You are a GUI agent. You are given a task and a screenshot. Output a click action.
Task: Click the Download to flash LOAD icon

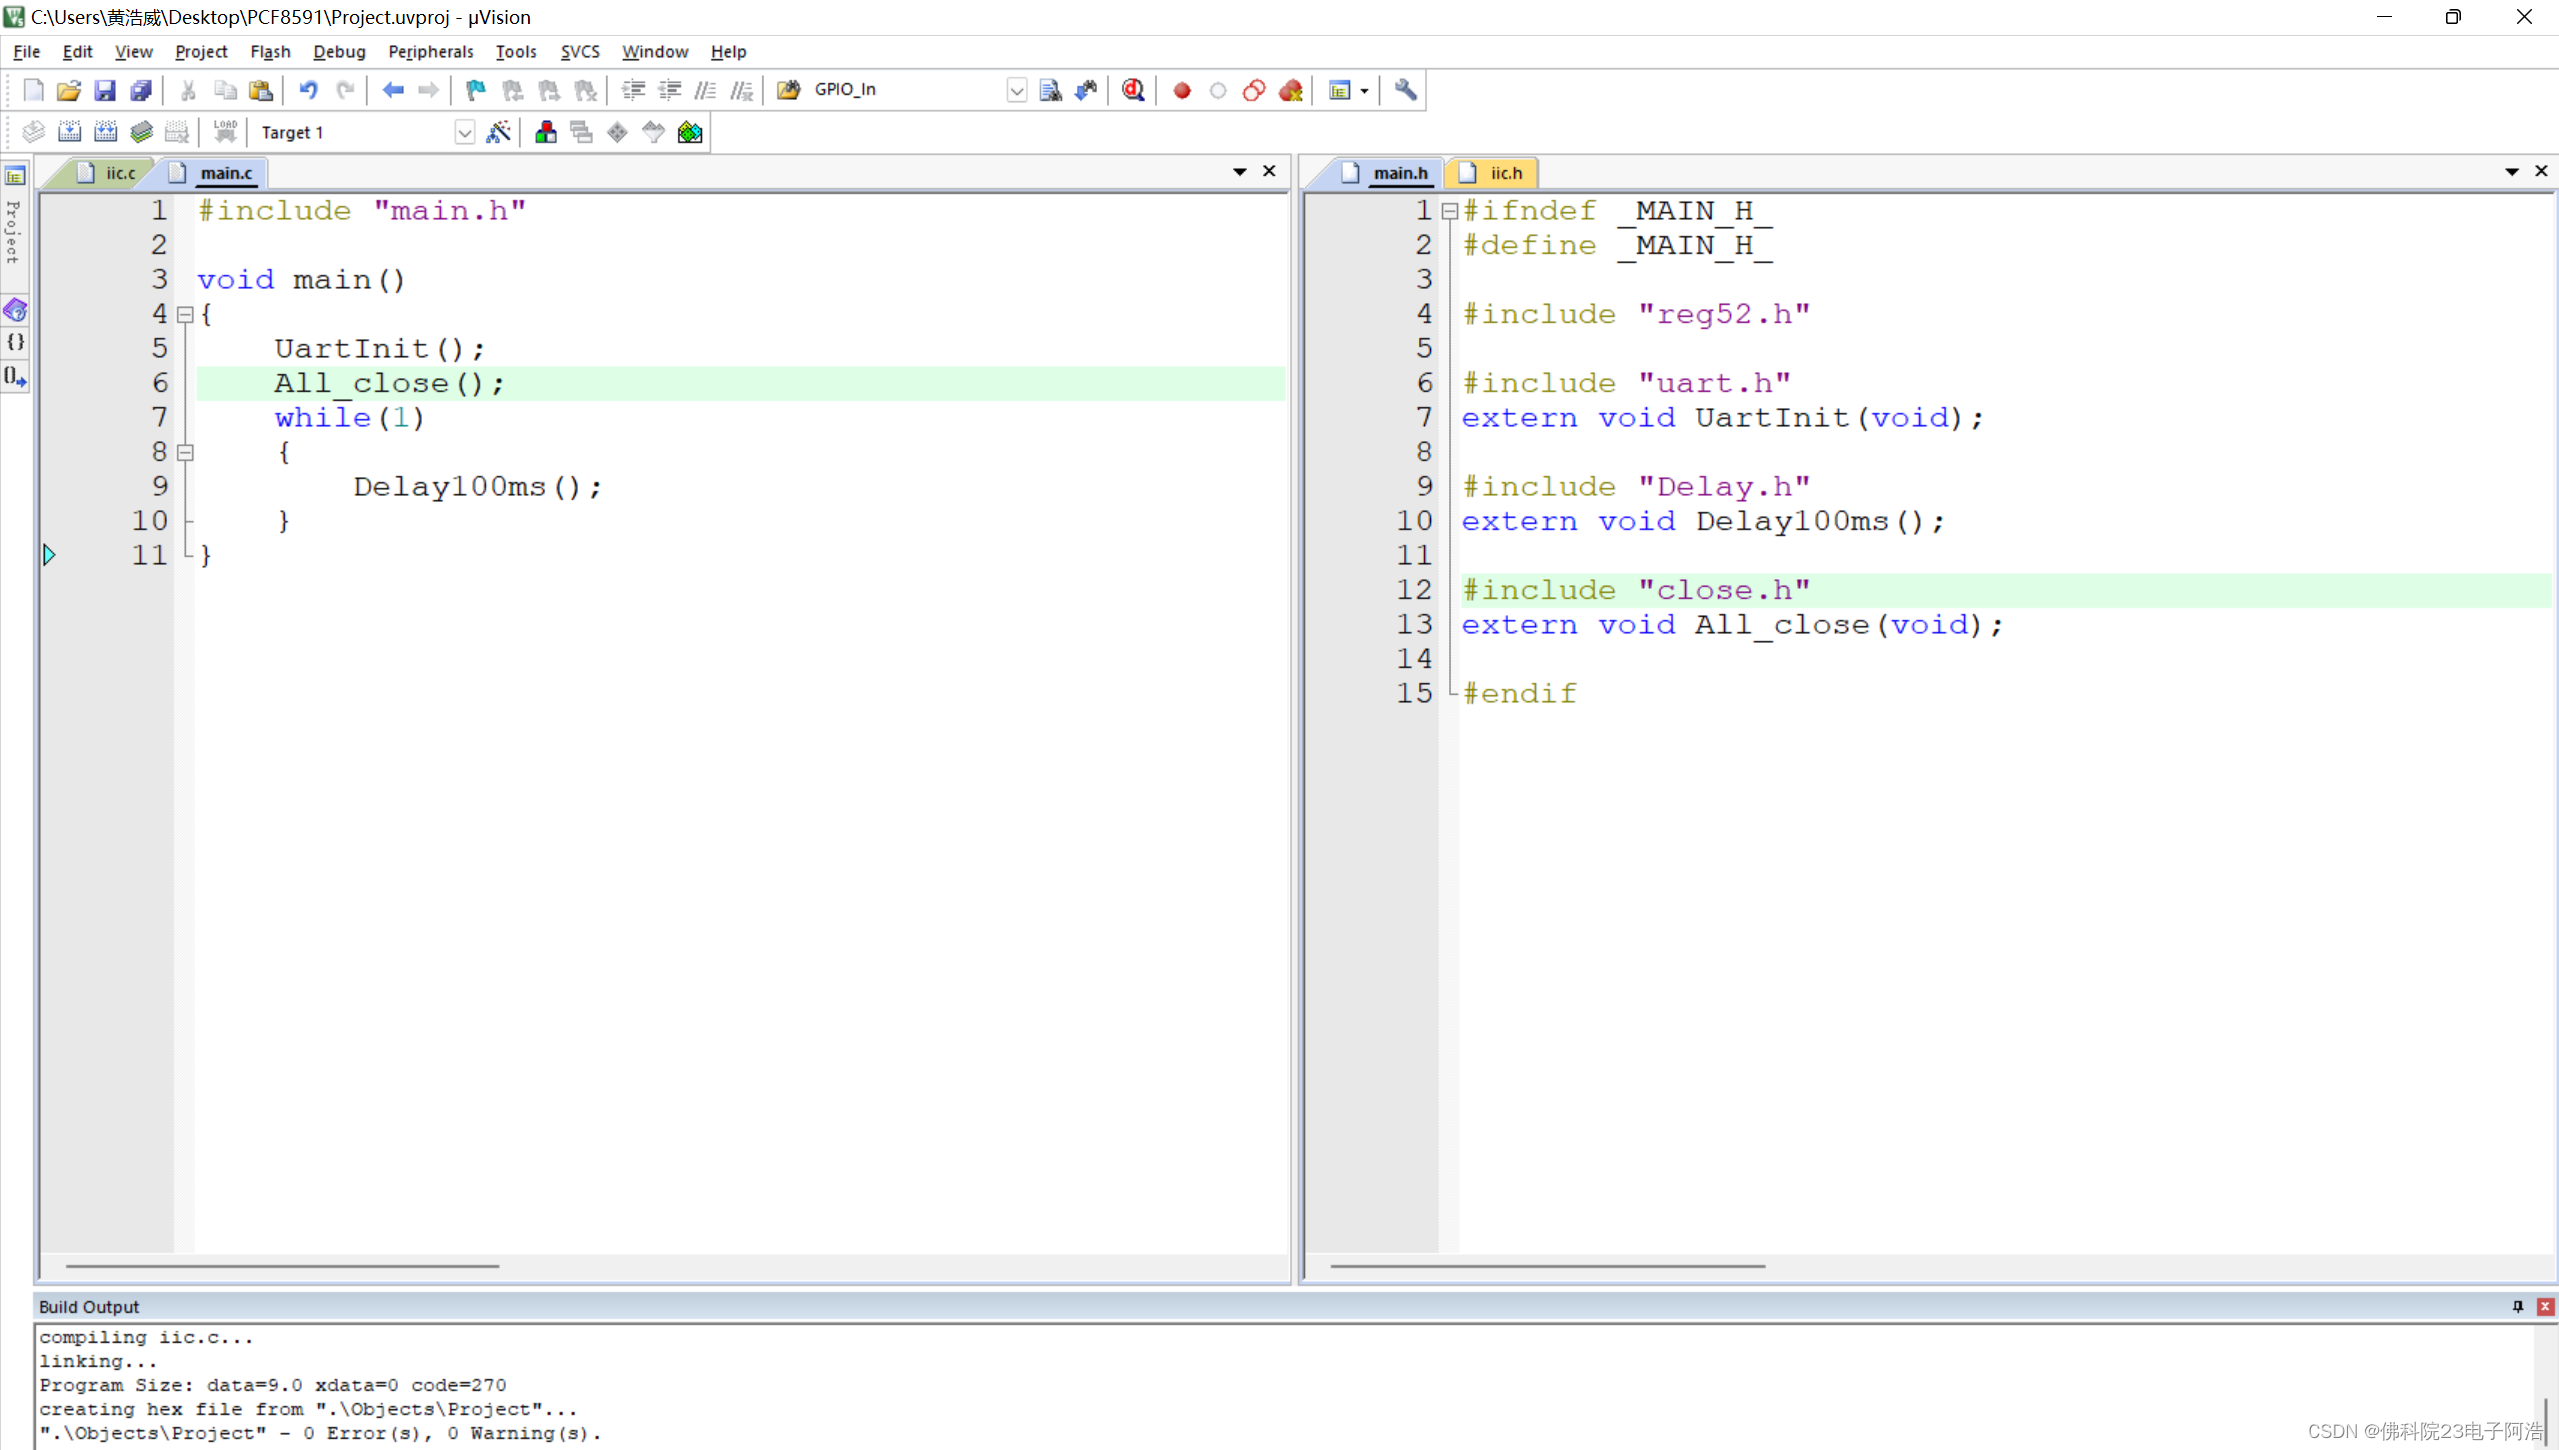225,132
